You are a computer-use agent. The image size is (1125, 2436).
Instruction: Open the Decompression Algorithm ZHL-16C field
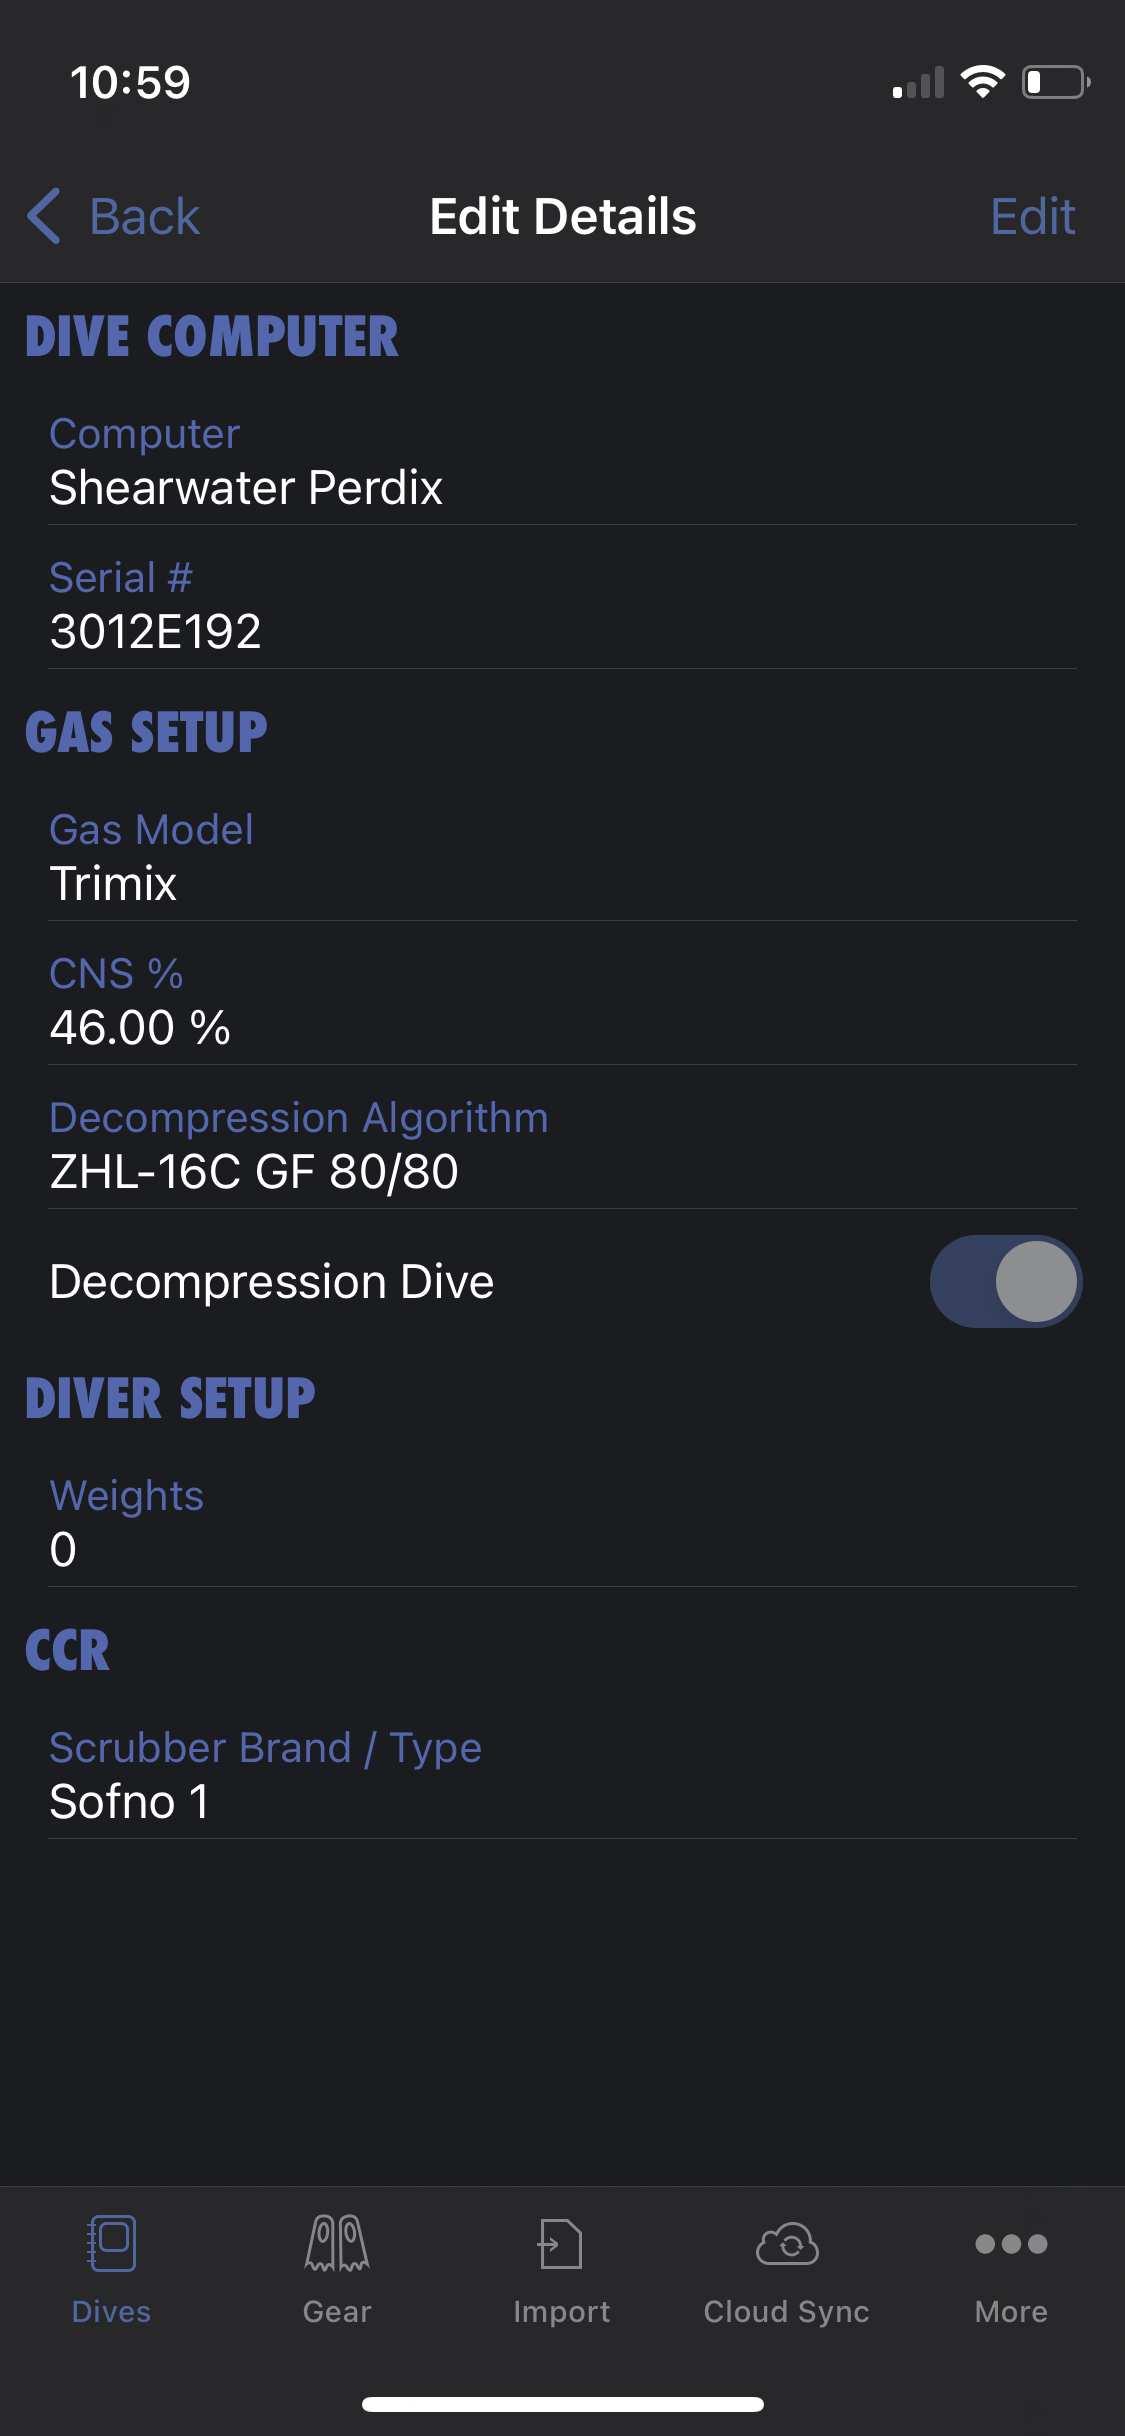562,1146
